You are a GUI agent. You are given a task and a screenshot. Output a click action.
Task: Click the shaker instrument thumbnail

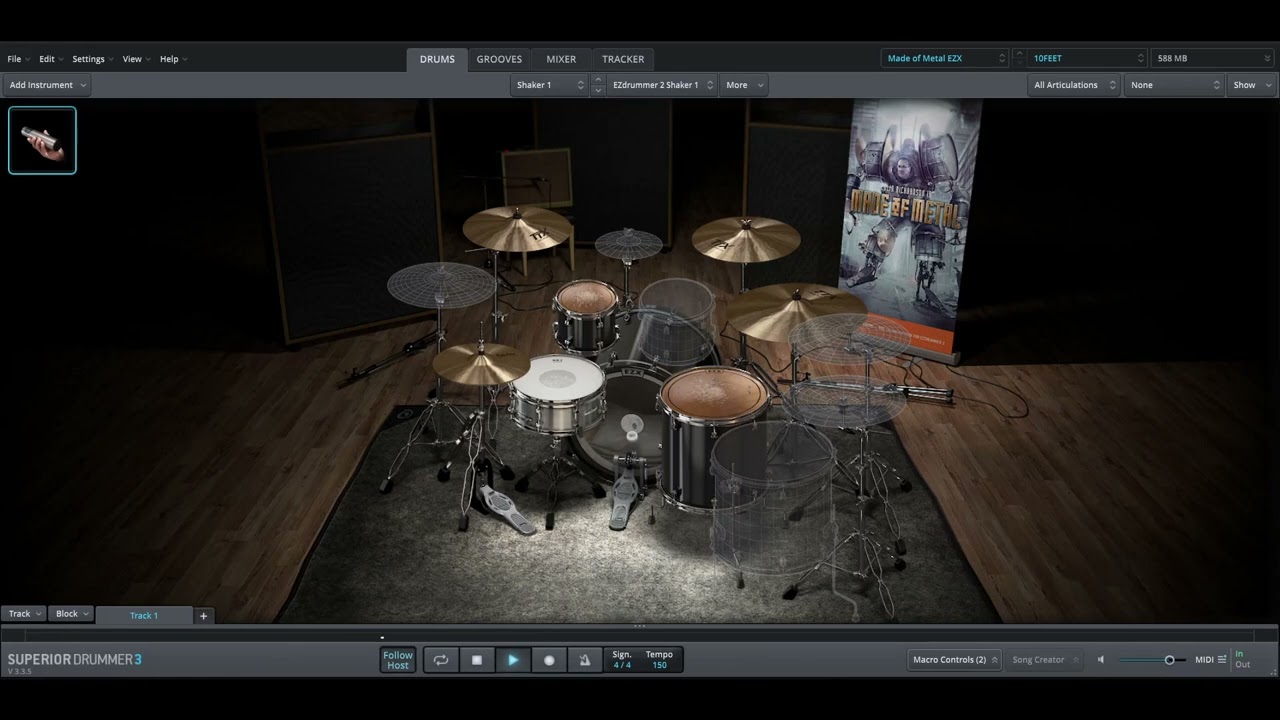point(42,140)
